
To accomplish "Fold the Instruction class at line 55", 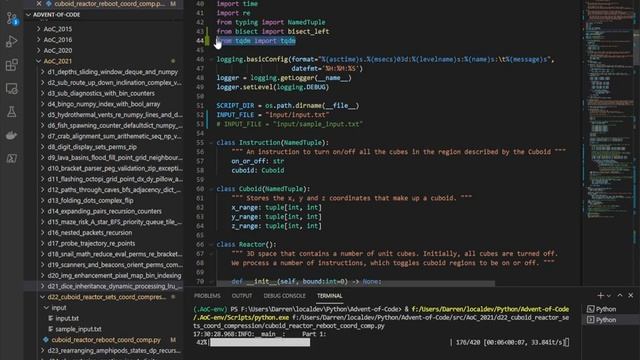I will [211, 142].
